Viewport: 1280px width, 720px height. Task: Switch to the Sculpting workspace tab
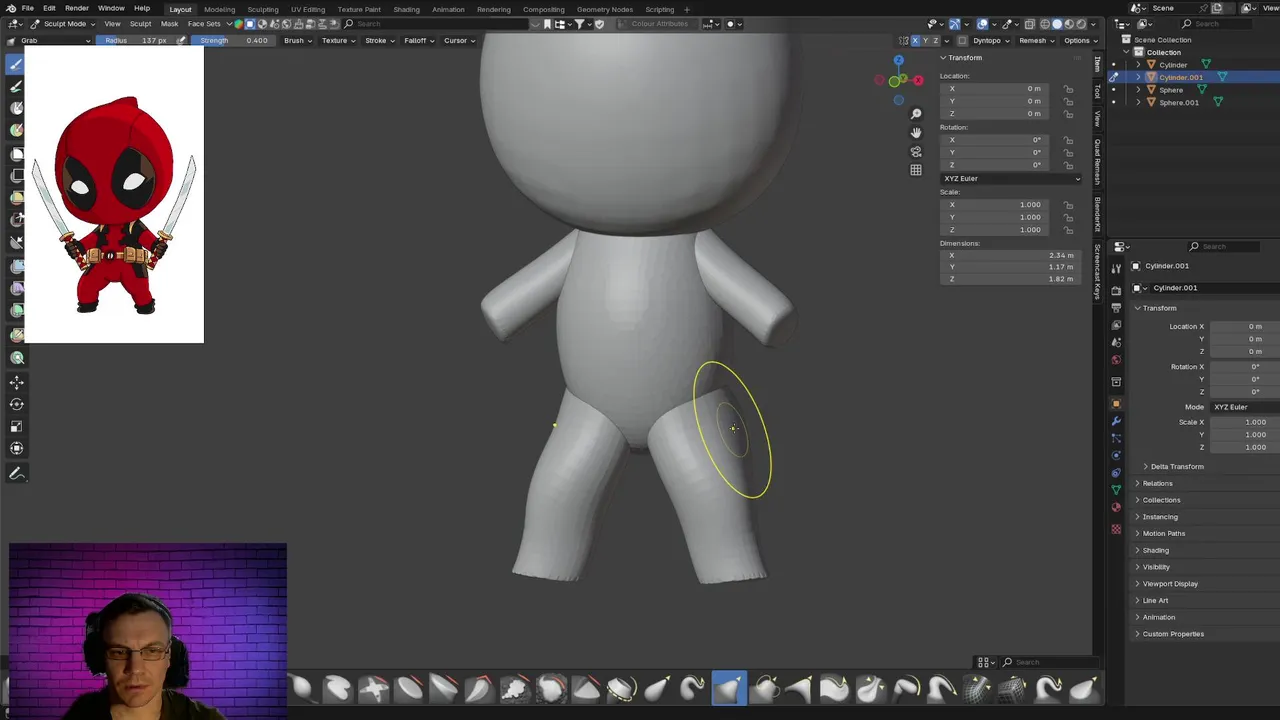pyautogui.click(x=263, y=9)
